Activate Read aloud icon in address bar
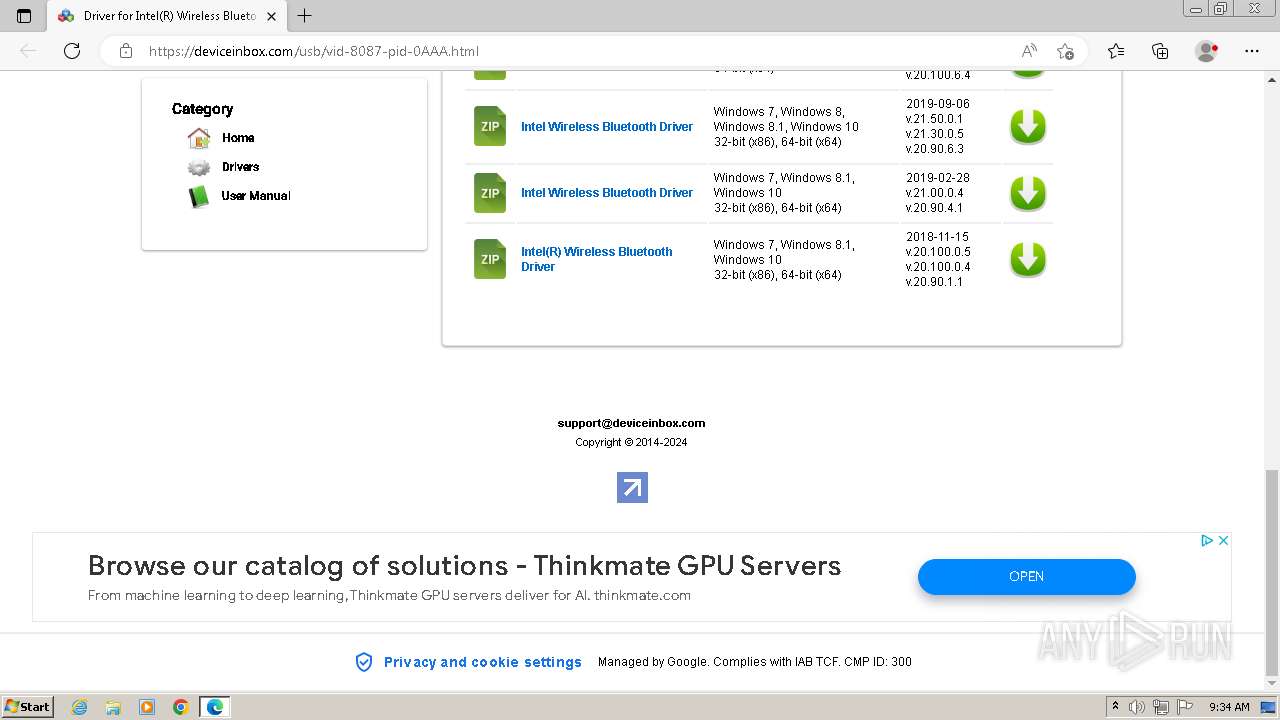The width and height of the screenshot is (1280, 720). (1029, 51)
